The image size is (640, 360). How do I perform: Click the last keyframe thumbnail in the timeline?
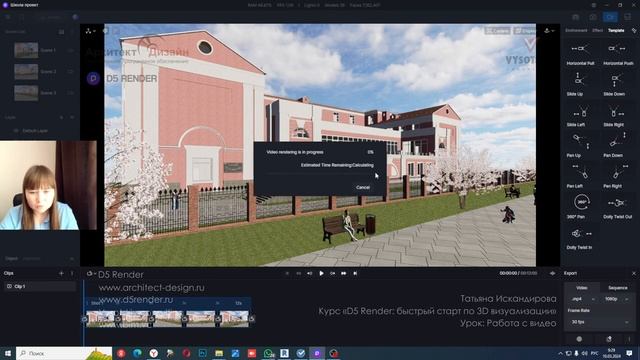point(234,319)
